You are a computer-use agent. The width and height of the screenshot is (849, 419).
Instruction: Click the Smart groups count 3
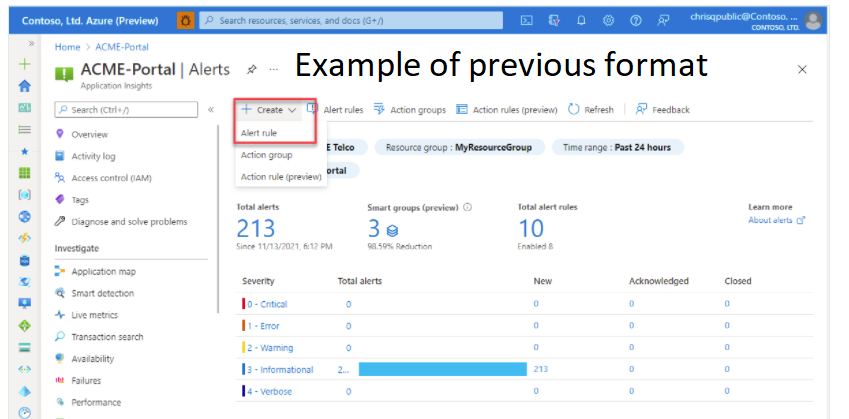tap(374, 228)
